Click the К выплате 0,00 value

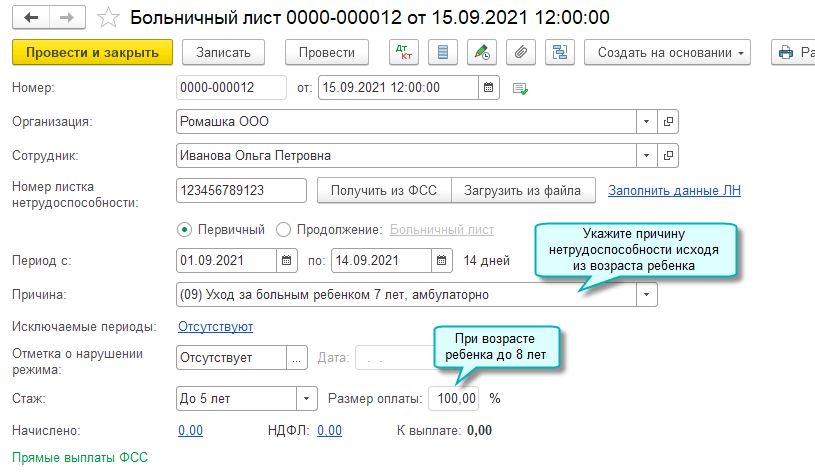coord(479,430)
